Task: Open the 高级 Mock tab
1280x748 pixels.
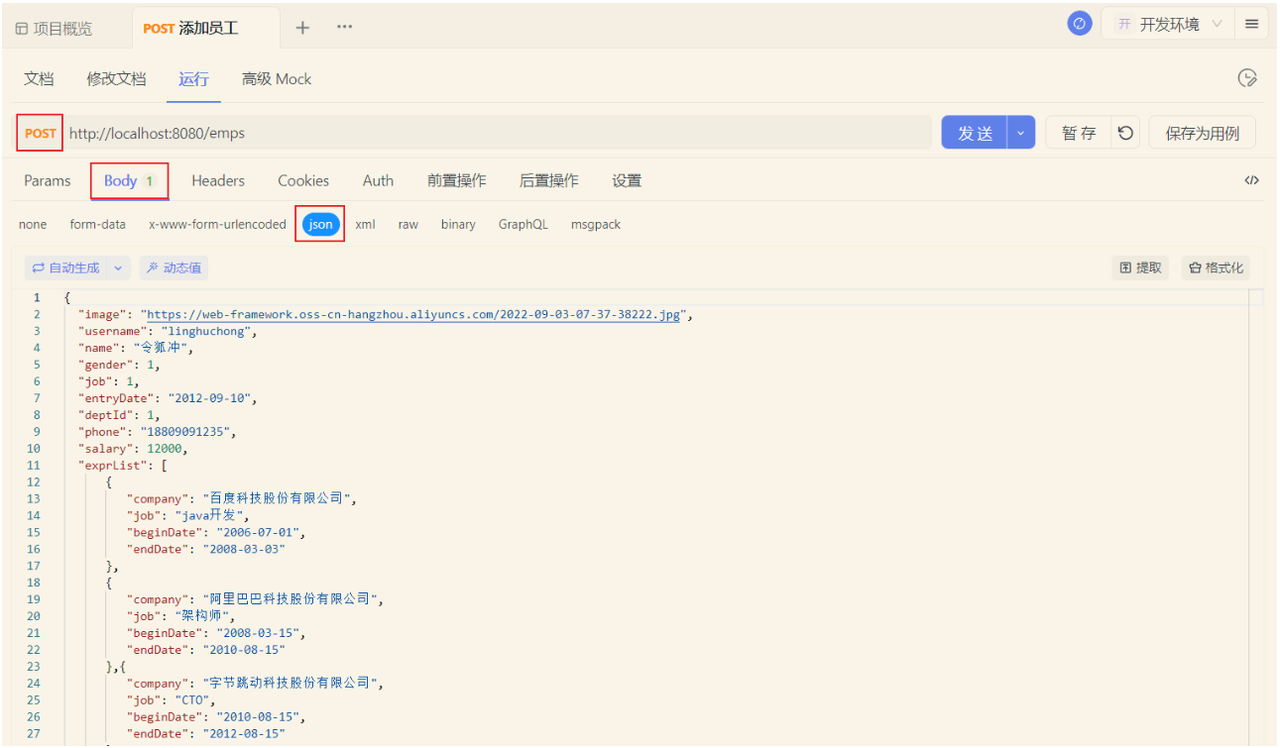Action: (276, 79)
